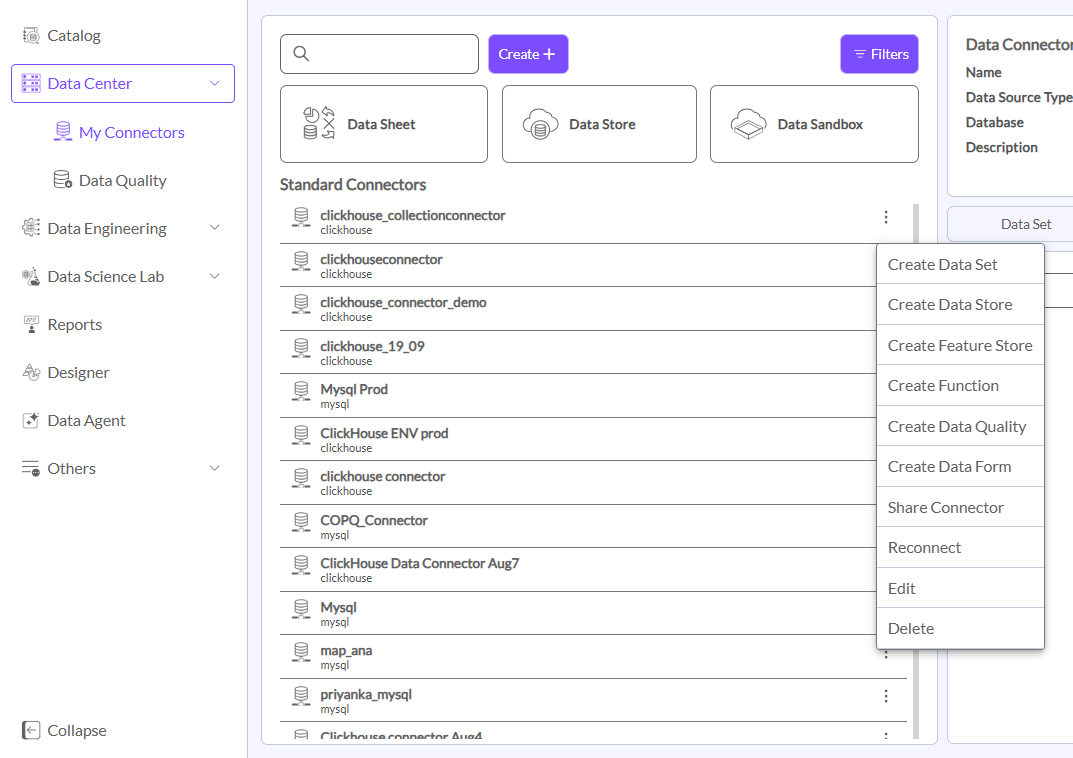Click the Reports icon in sidebar

coord(31,325)
